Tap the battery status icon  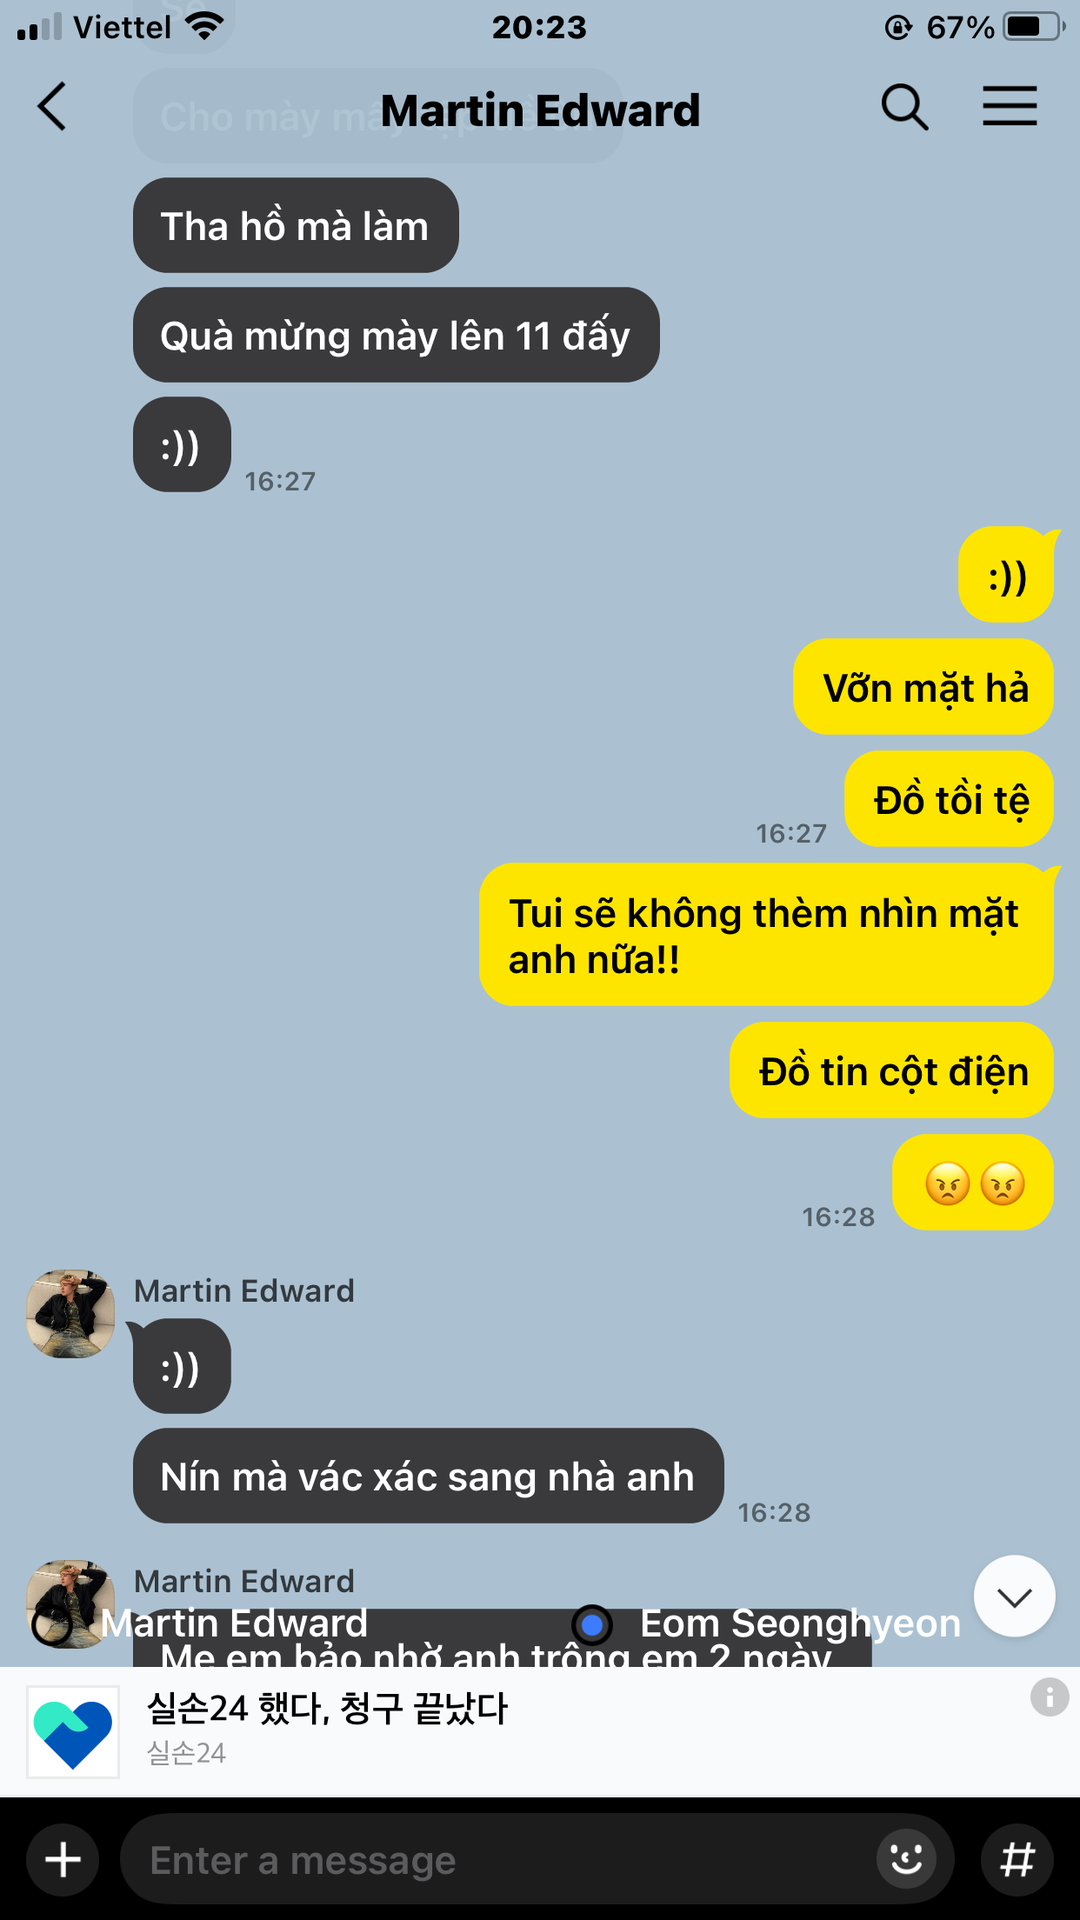click(x=1033, y=27)
